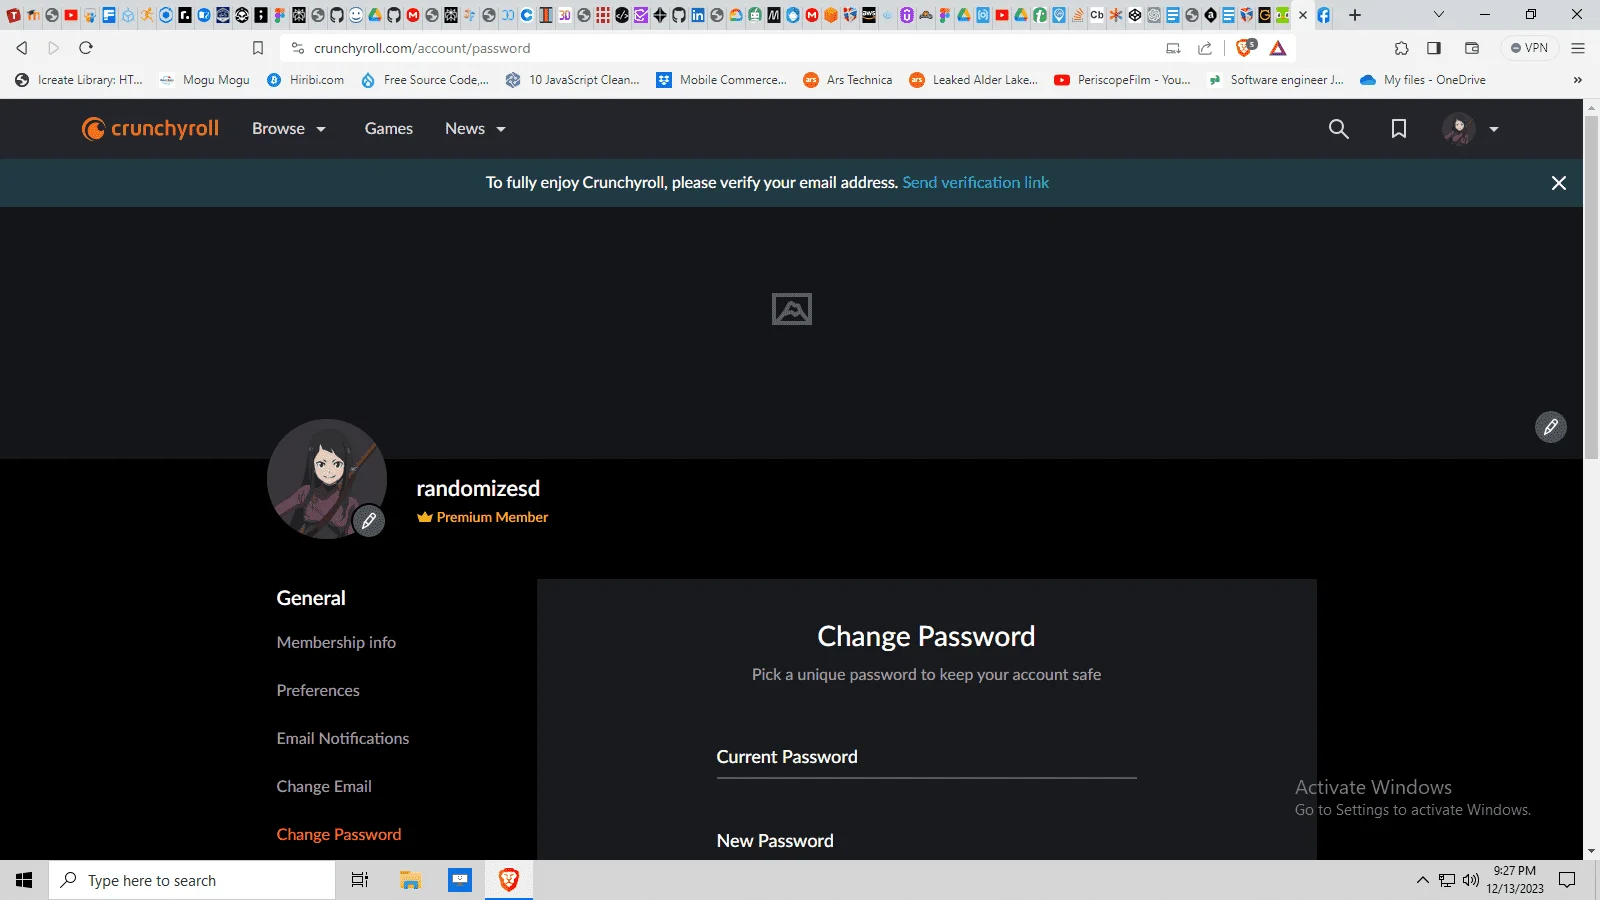Click the Brave Rewards triangle icon

[1278, 48]
